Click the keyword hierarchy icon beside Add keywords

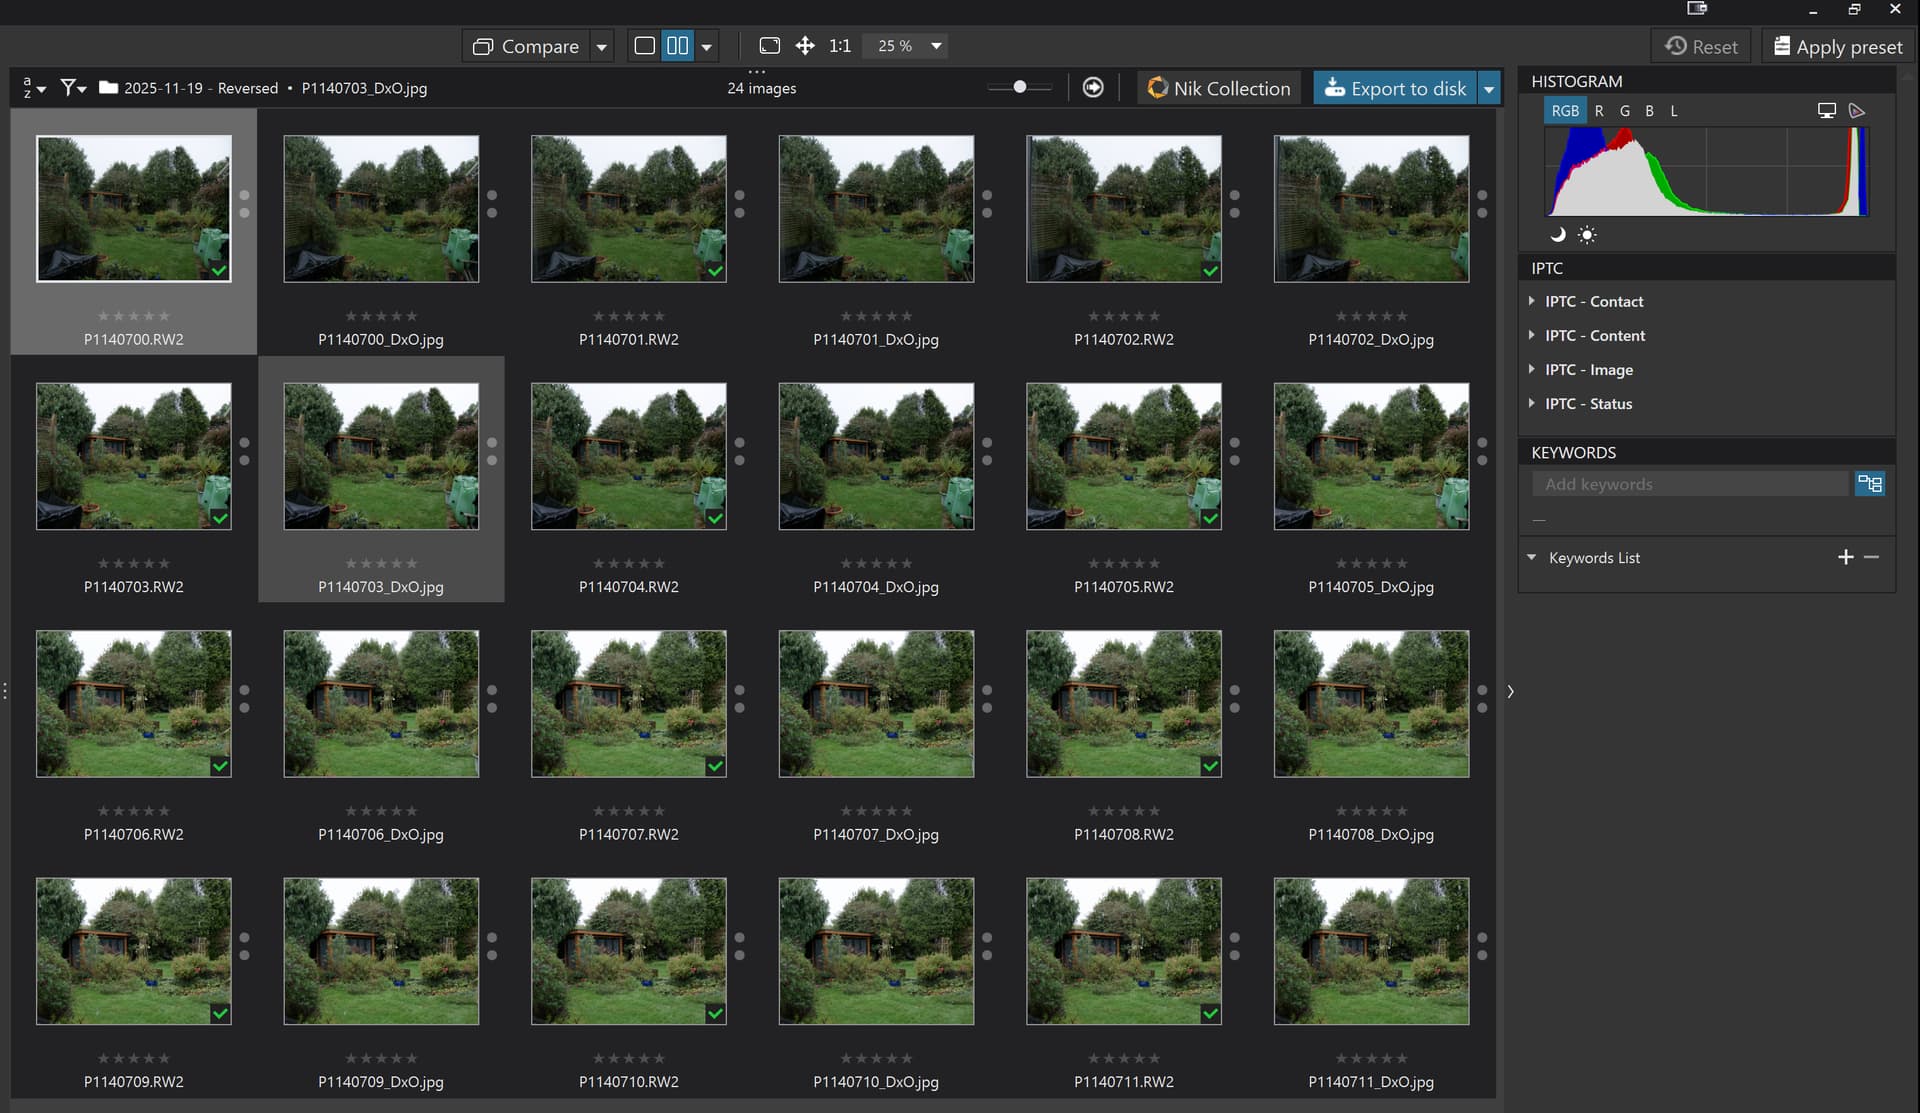tap(1869, 484)
